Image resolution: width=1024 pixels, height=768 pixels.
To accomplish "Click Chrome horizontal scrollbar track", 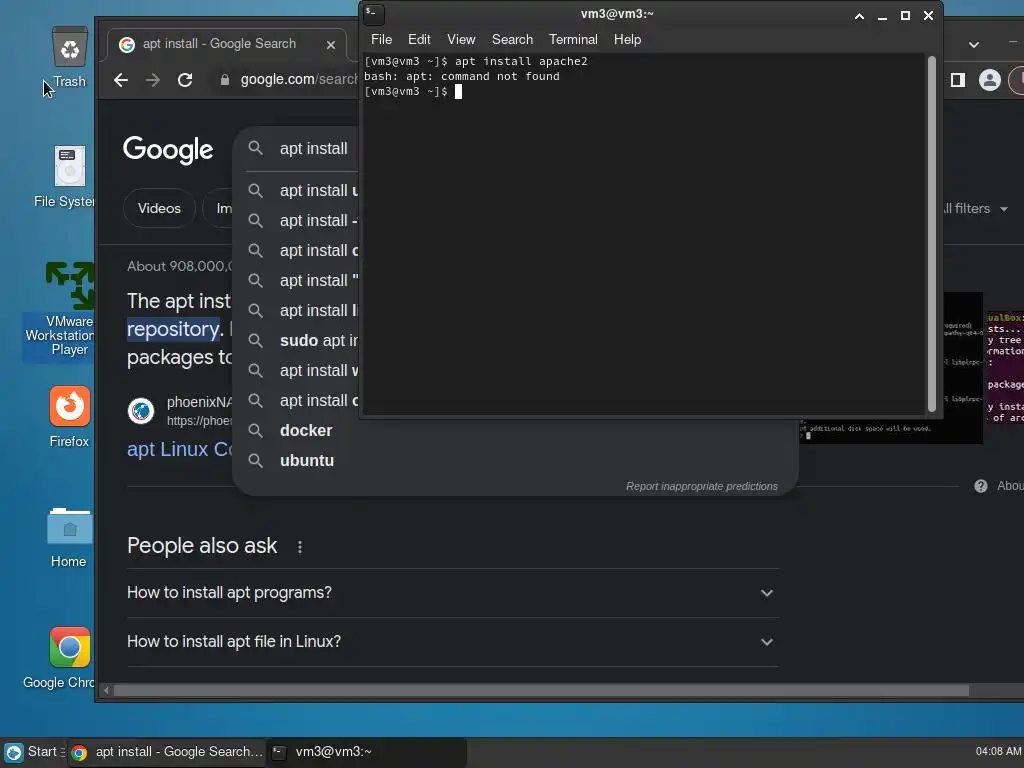I will tap(542, 690).
